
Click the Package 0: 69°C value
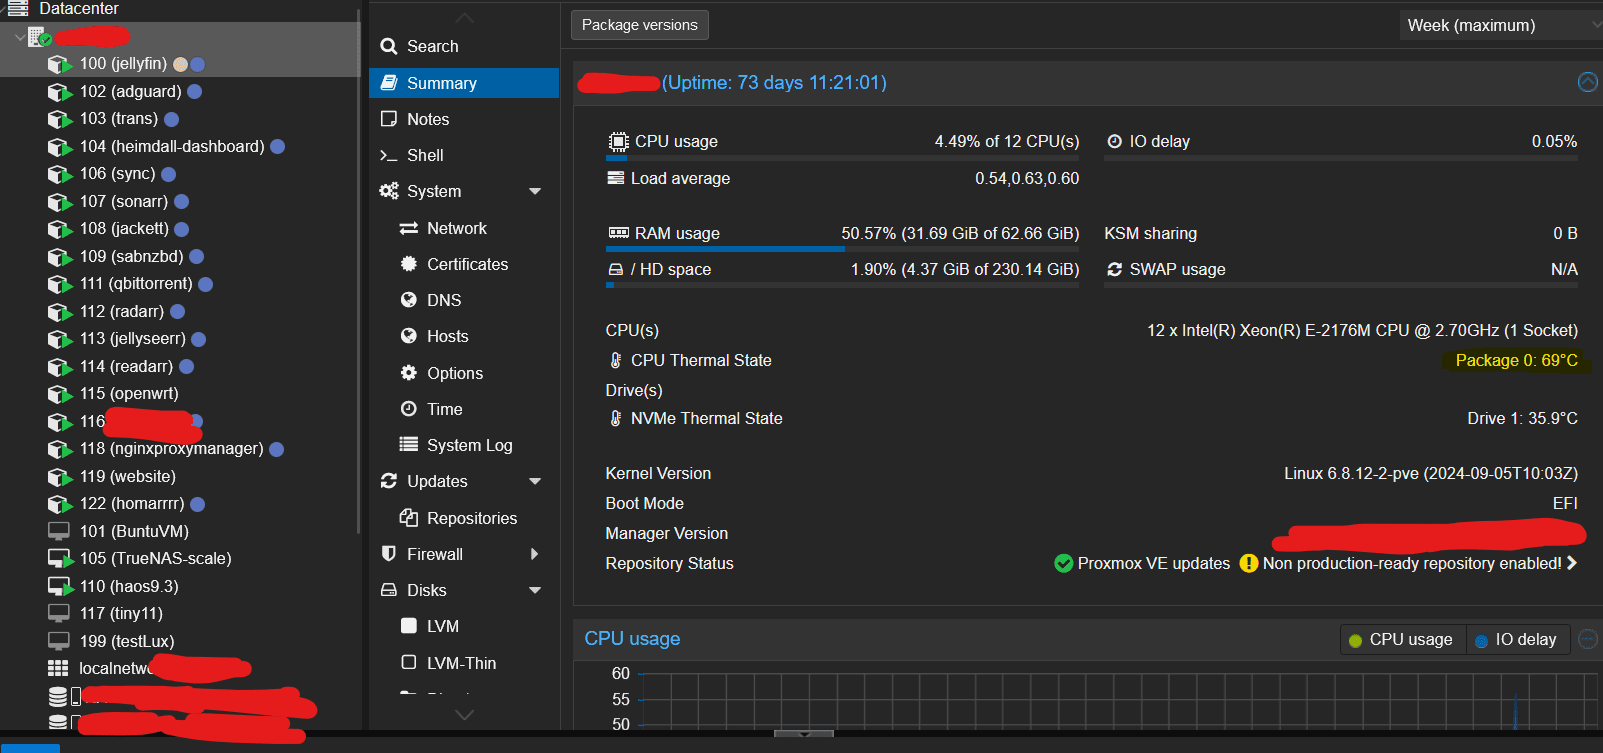tap(1516, 360)
